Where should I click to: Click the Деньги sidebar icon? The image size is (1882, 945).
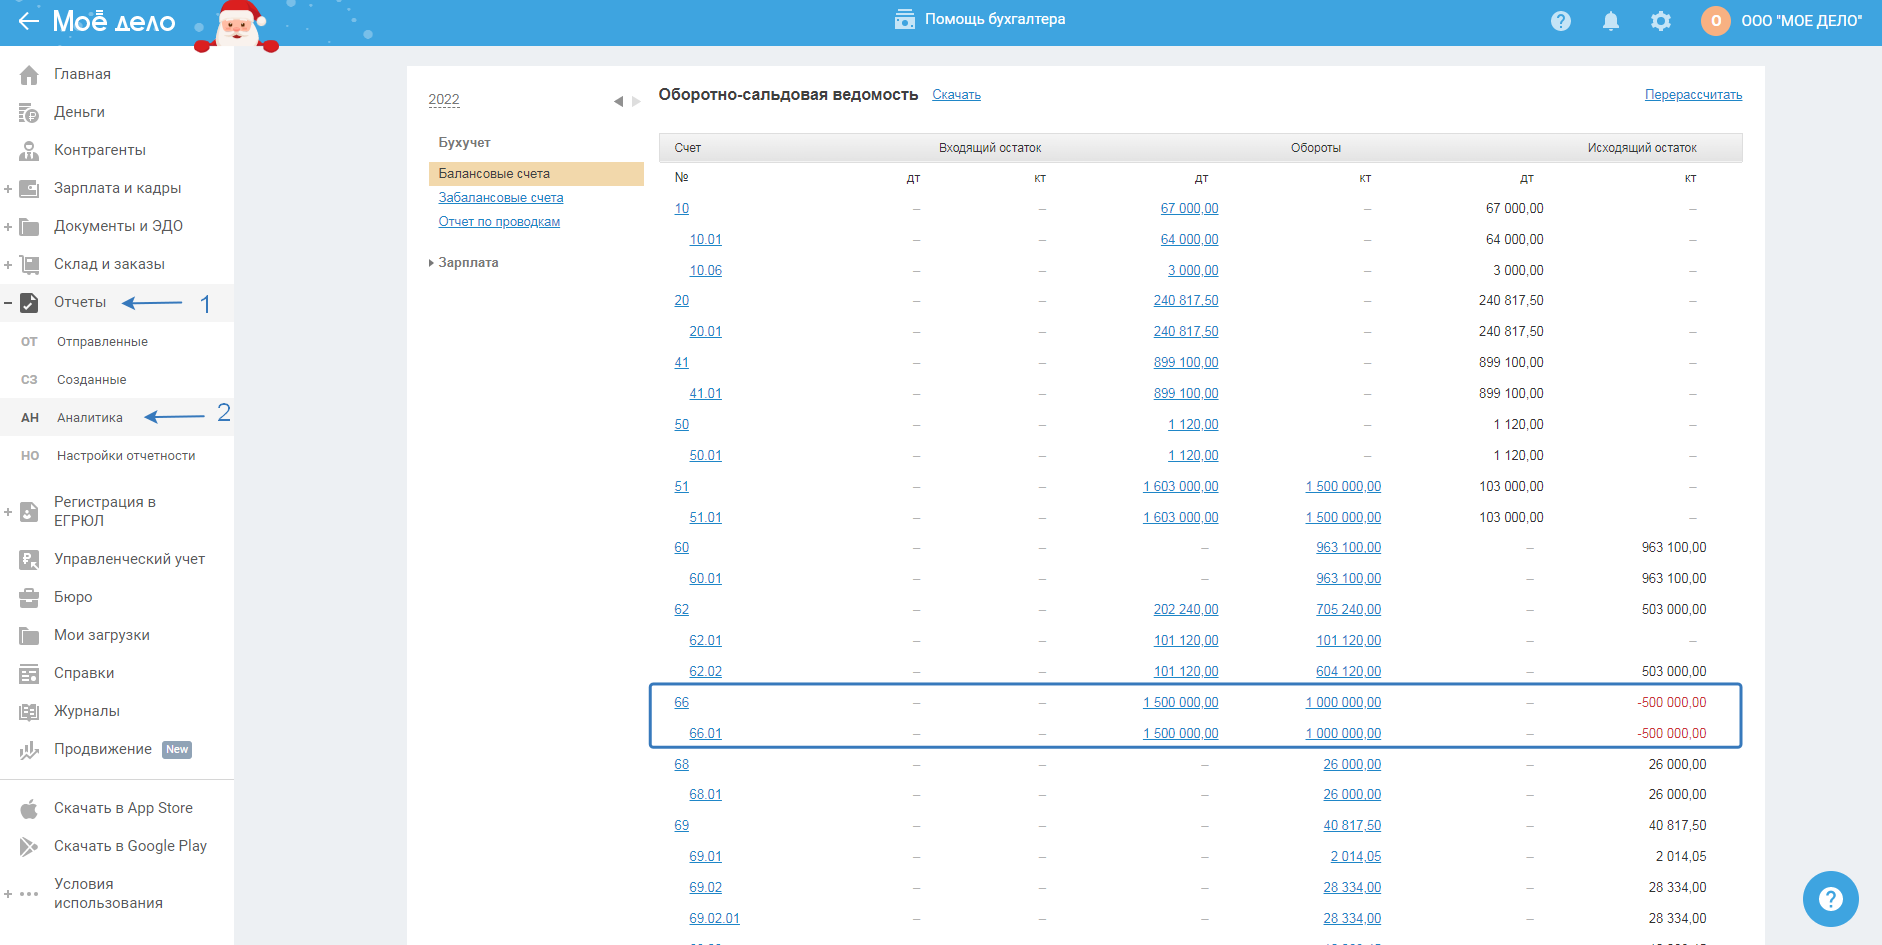29,113
